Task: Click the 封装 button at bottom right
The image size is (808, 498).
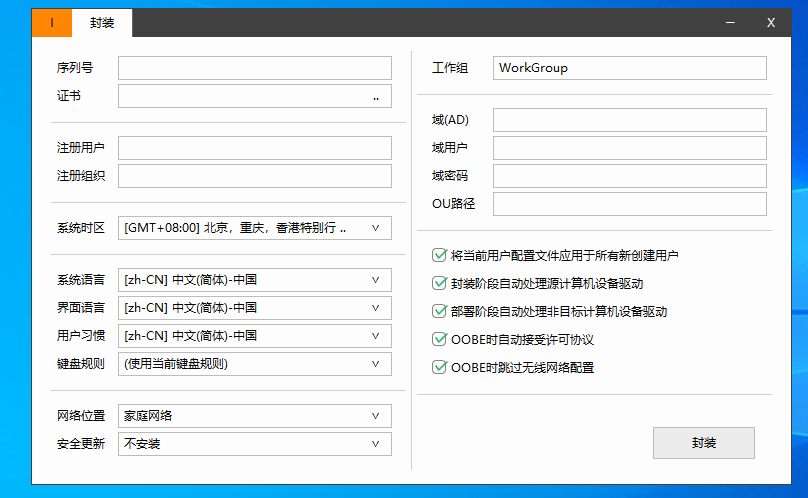Action: pos(703,443)
